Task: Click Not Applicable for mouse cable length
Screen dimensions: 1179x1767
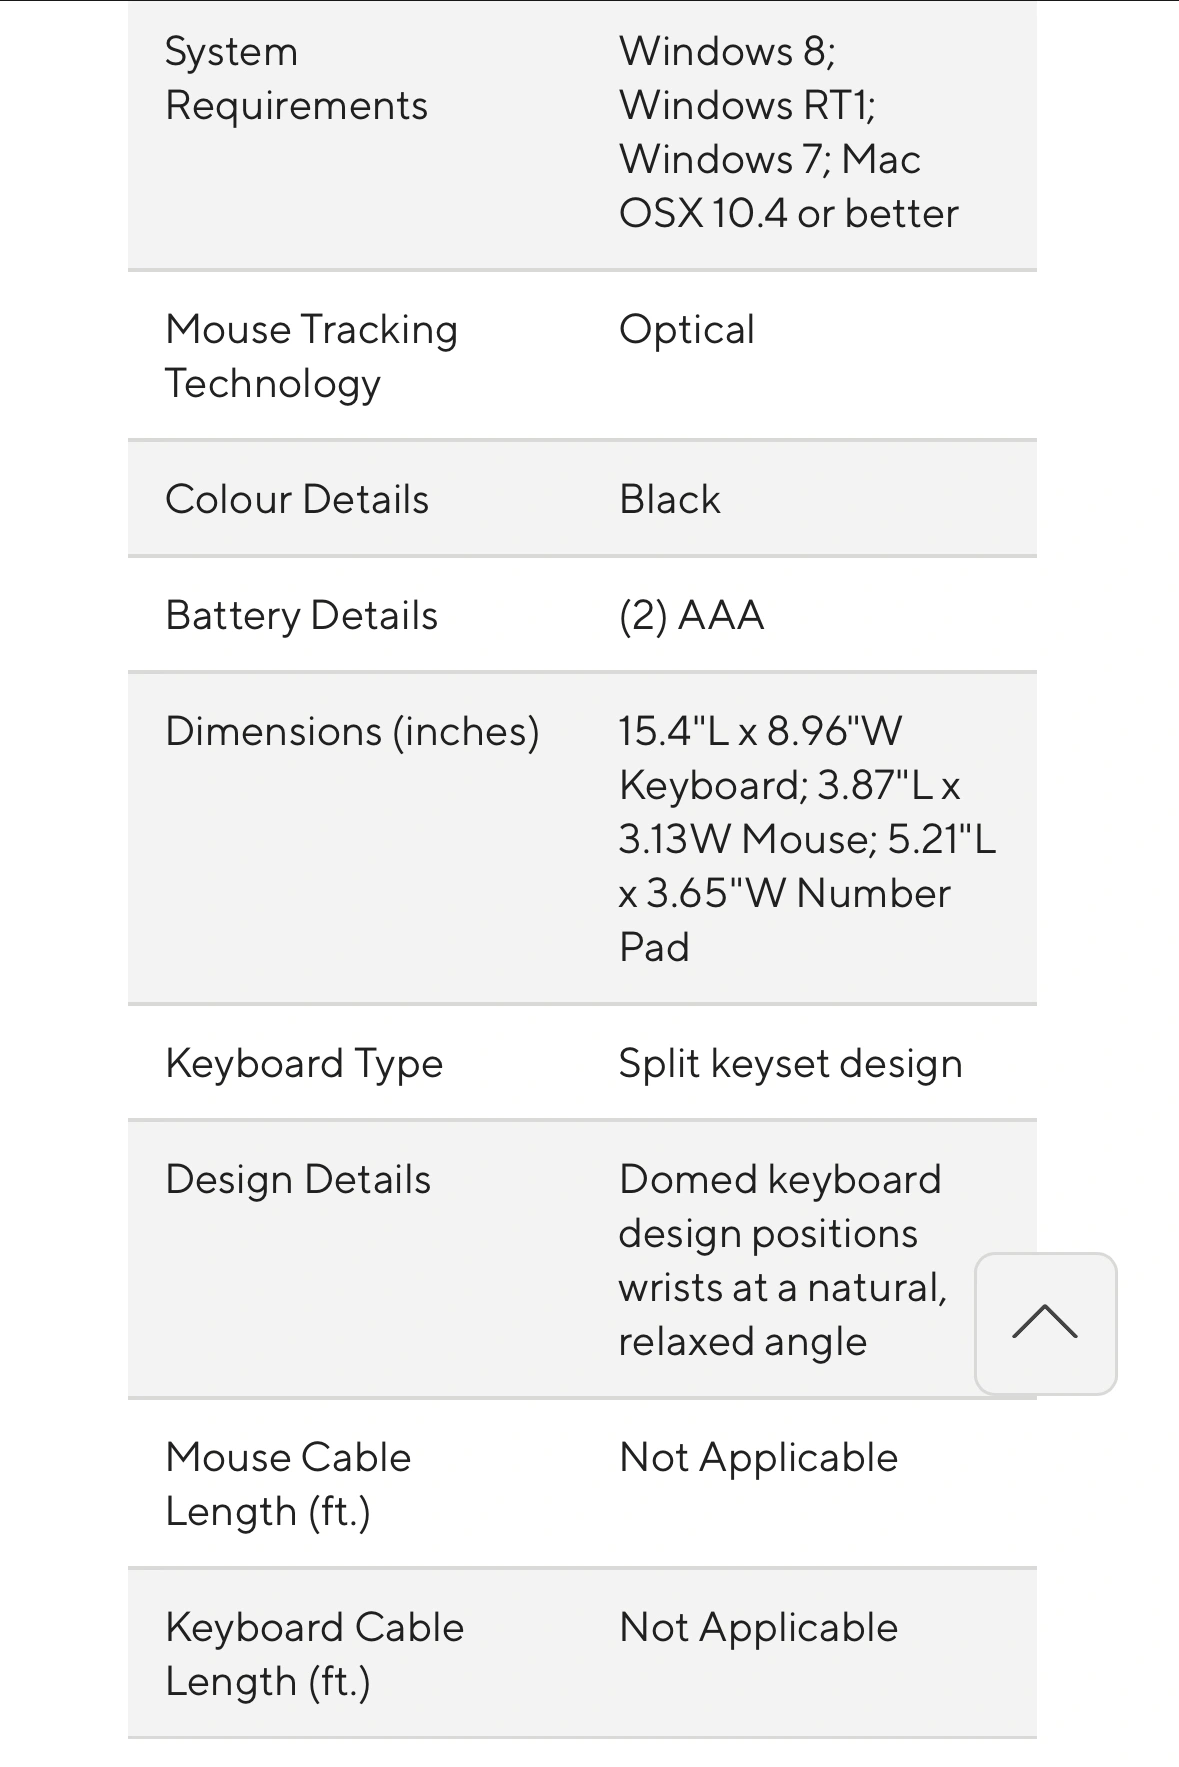Action: coord(758,1458)
